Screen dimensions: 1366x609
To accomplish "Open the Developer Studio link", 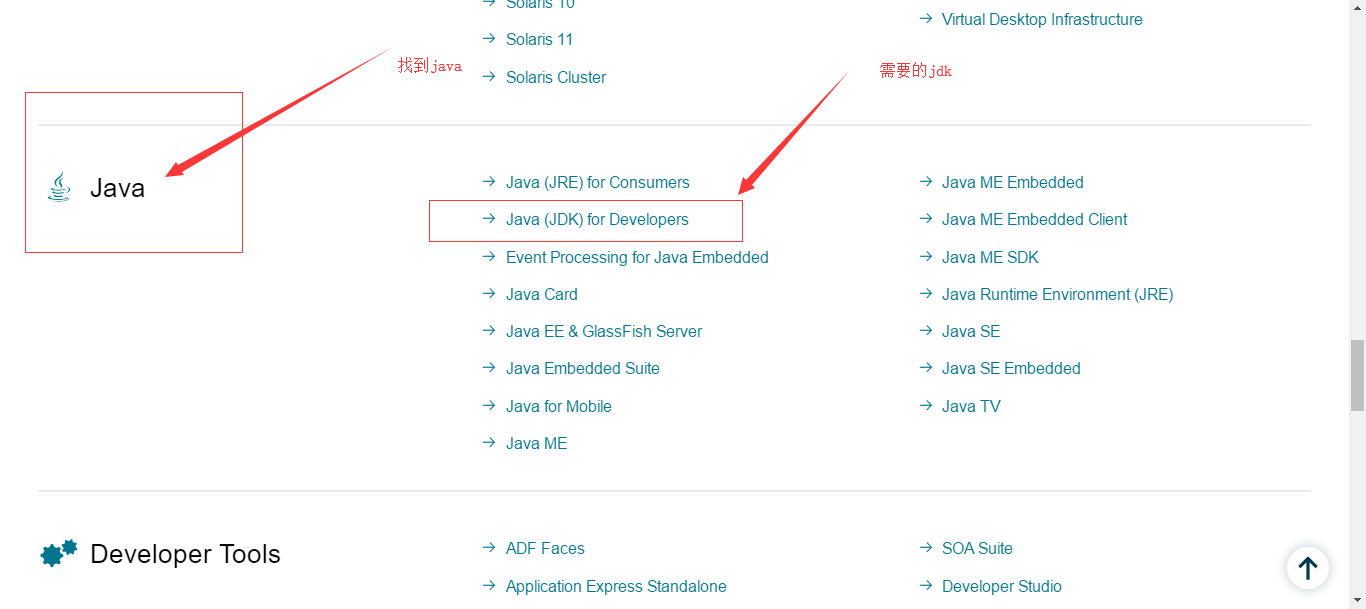I will click(x=1002, y=587).
